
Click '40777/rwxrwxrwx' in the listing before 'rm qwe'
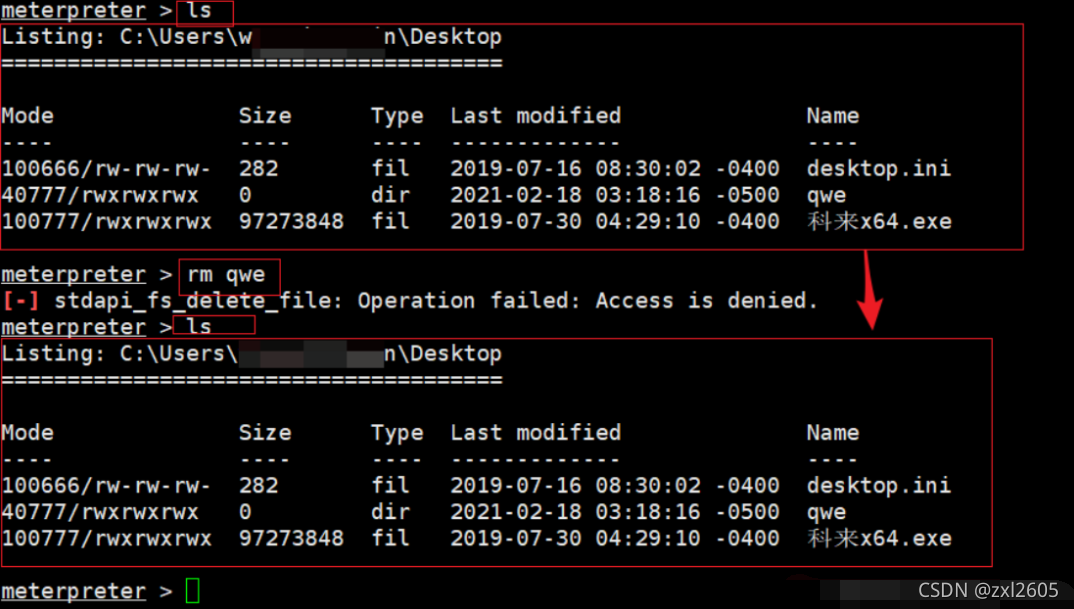point(100,195)
